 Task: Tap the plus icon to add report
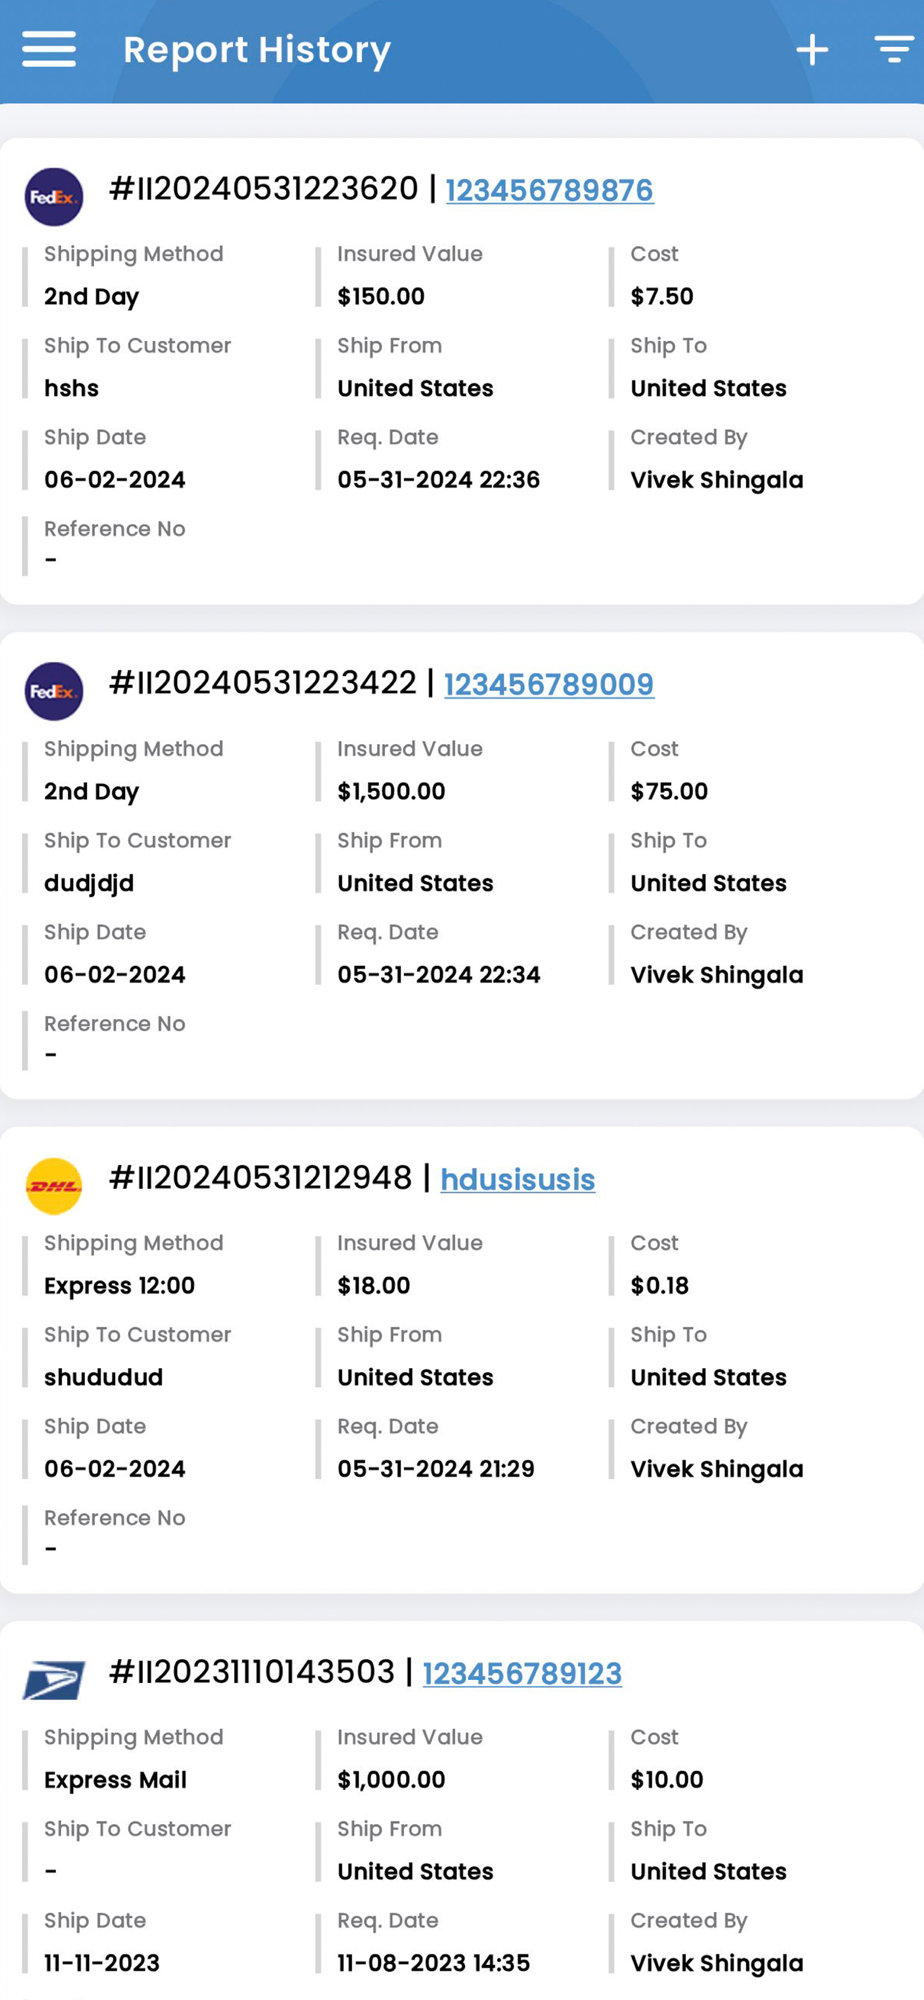(812, 49)
